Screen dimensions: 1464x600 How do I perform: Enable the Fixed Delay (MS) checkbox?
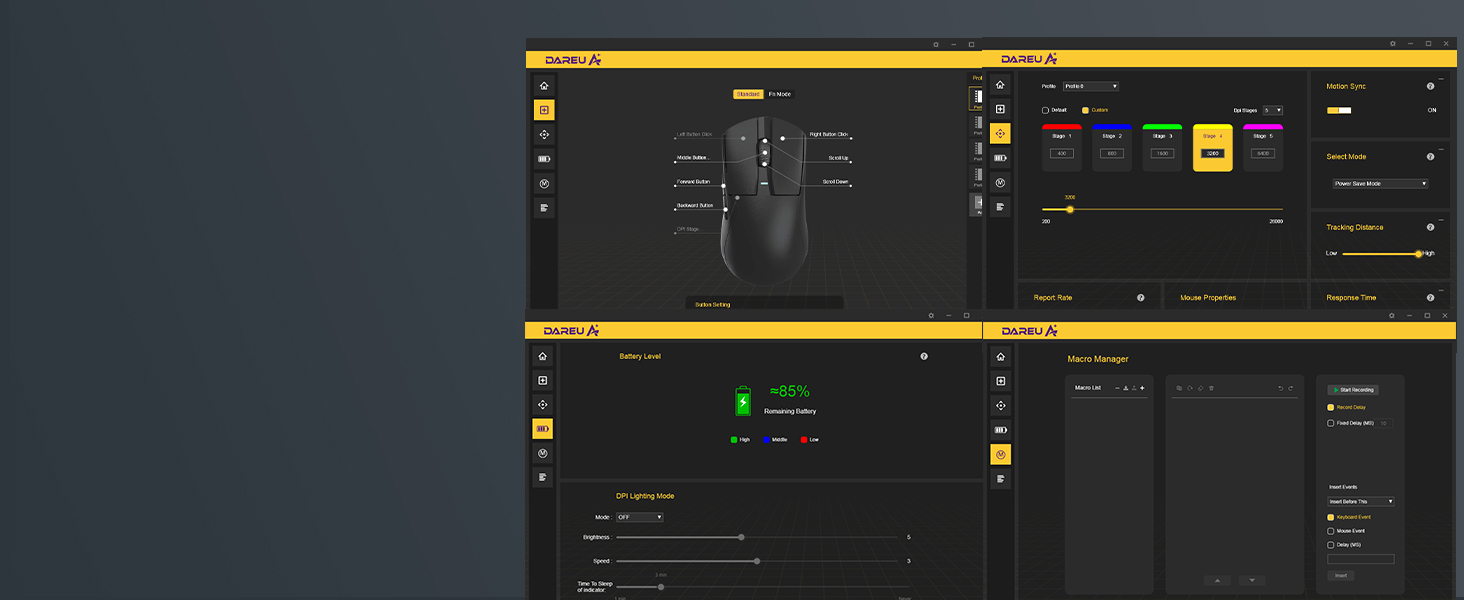[1330, 423]
